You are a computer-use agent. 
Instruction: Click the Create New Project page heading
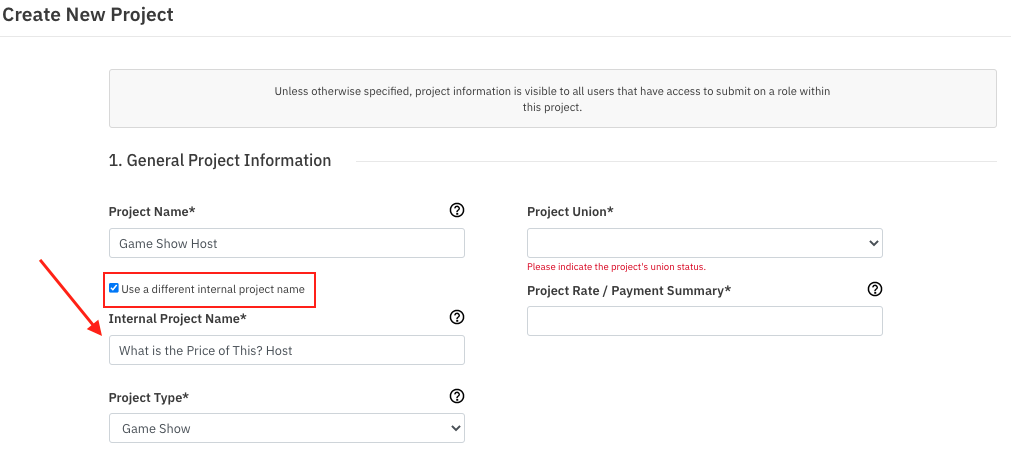(88, 15)
